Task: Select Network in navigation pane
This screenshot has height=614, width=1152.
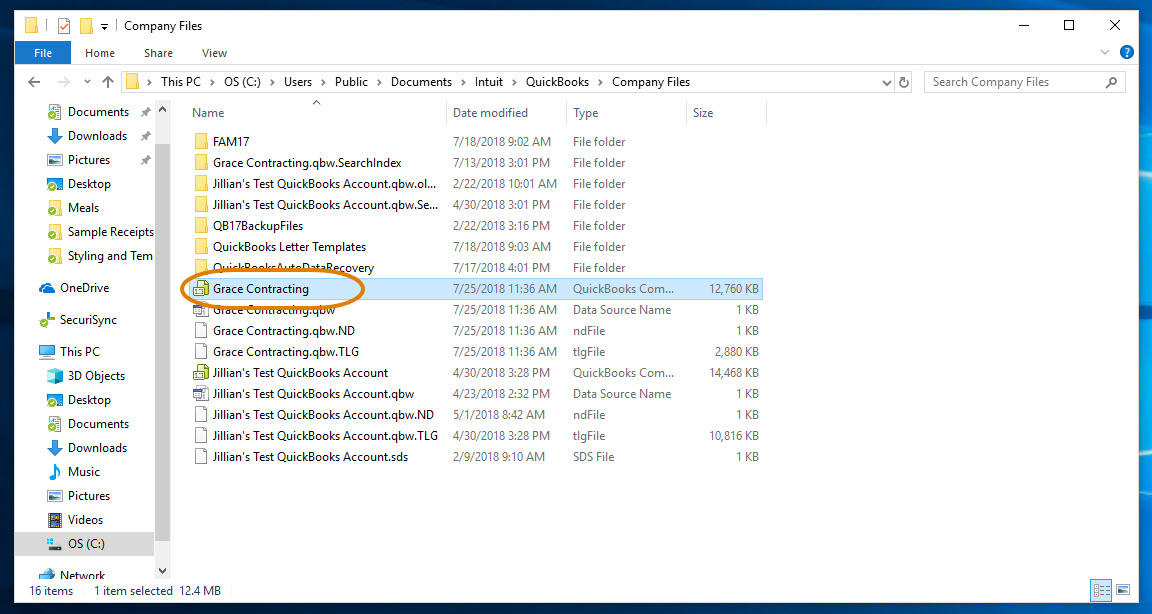Action: (x=82, y=576)
